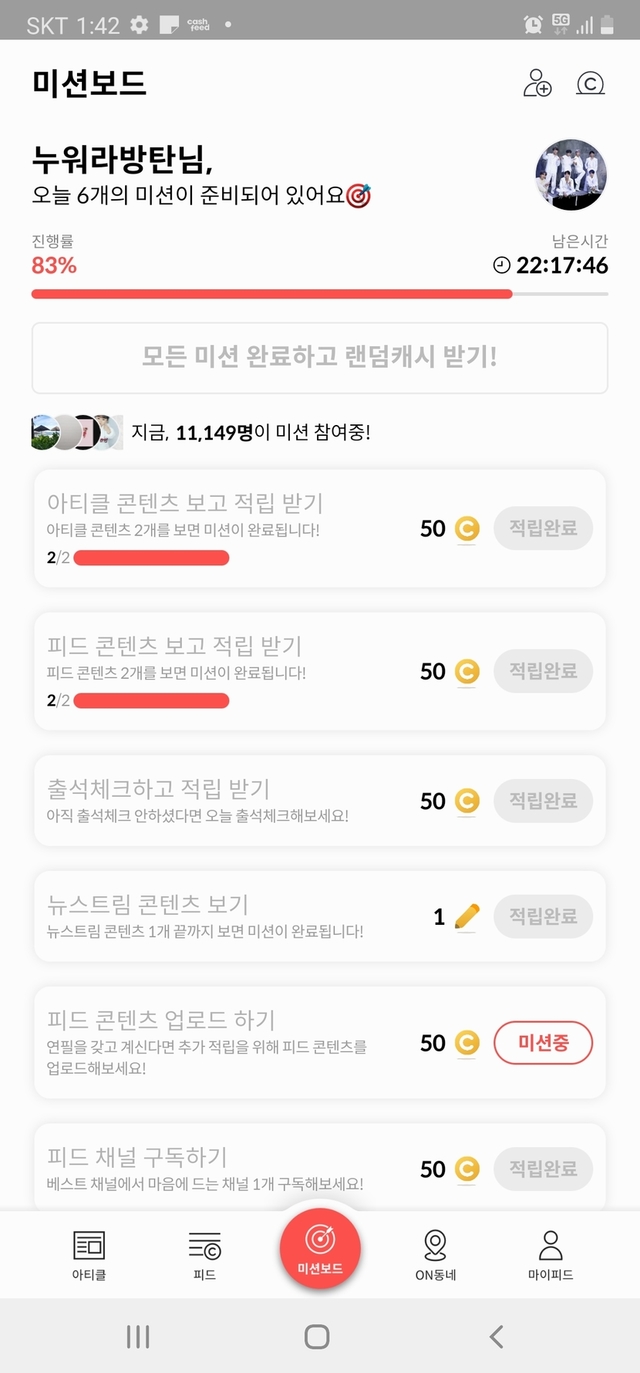The height and width of the screenshot is (1373, 640).
Task: Tap 적립완료 on the 출석체크 mission
Action: (543, 801)
